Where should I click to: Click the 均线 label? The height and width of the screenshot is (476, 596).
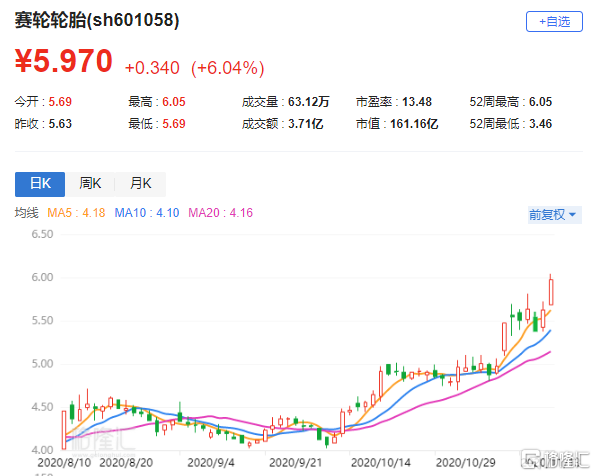(27, 213)
